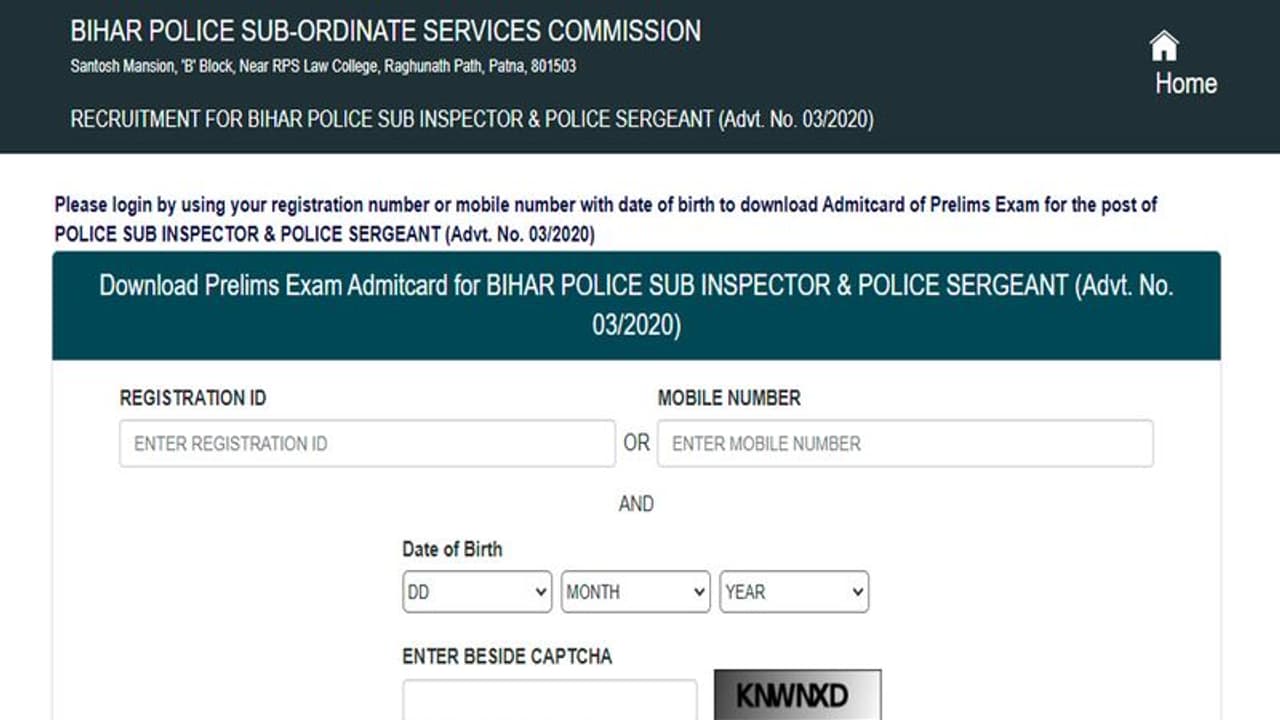Click the KNWNXD captcha image
This screenshot has height=720, width=1280.
(795, 697)
